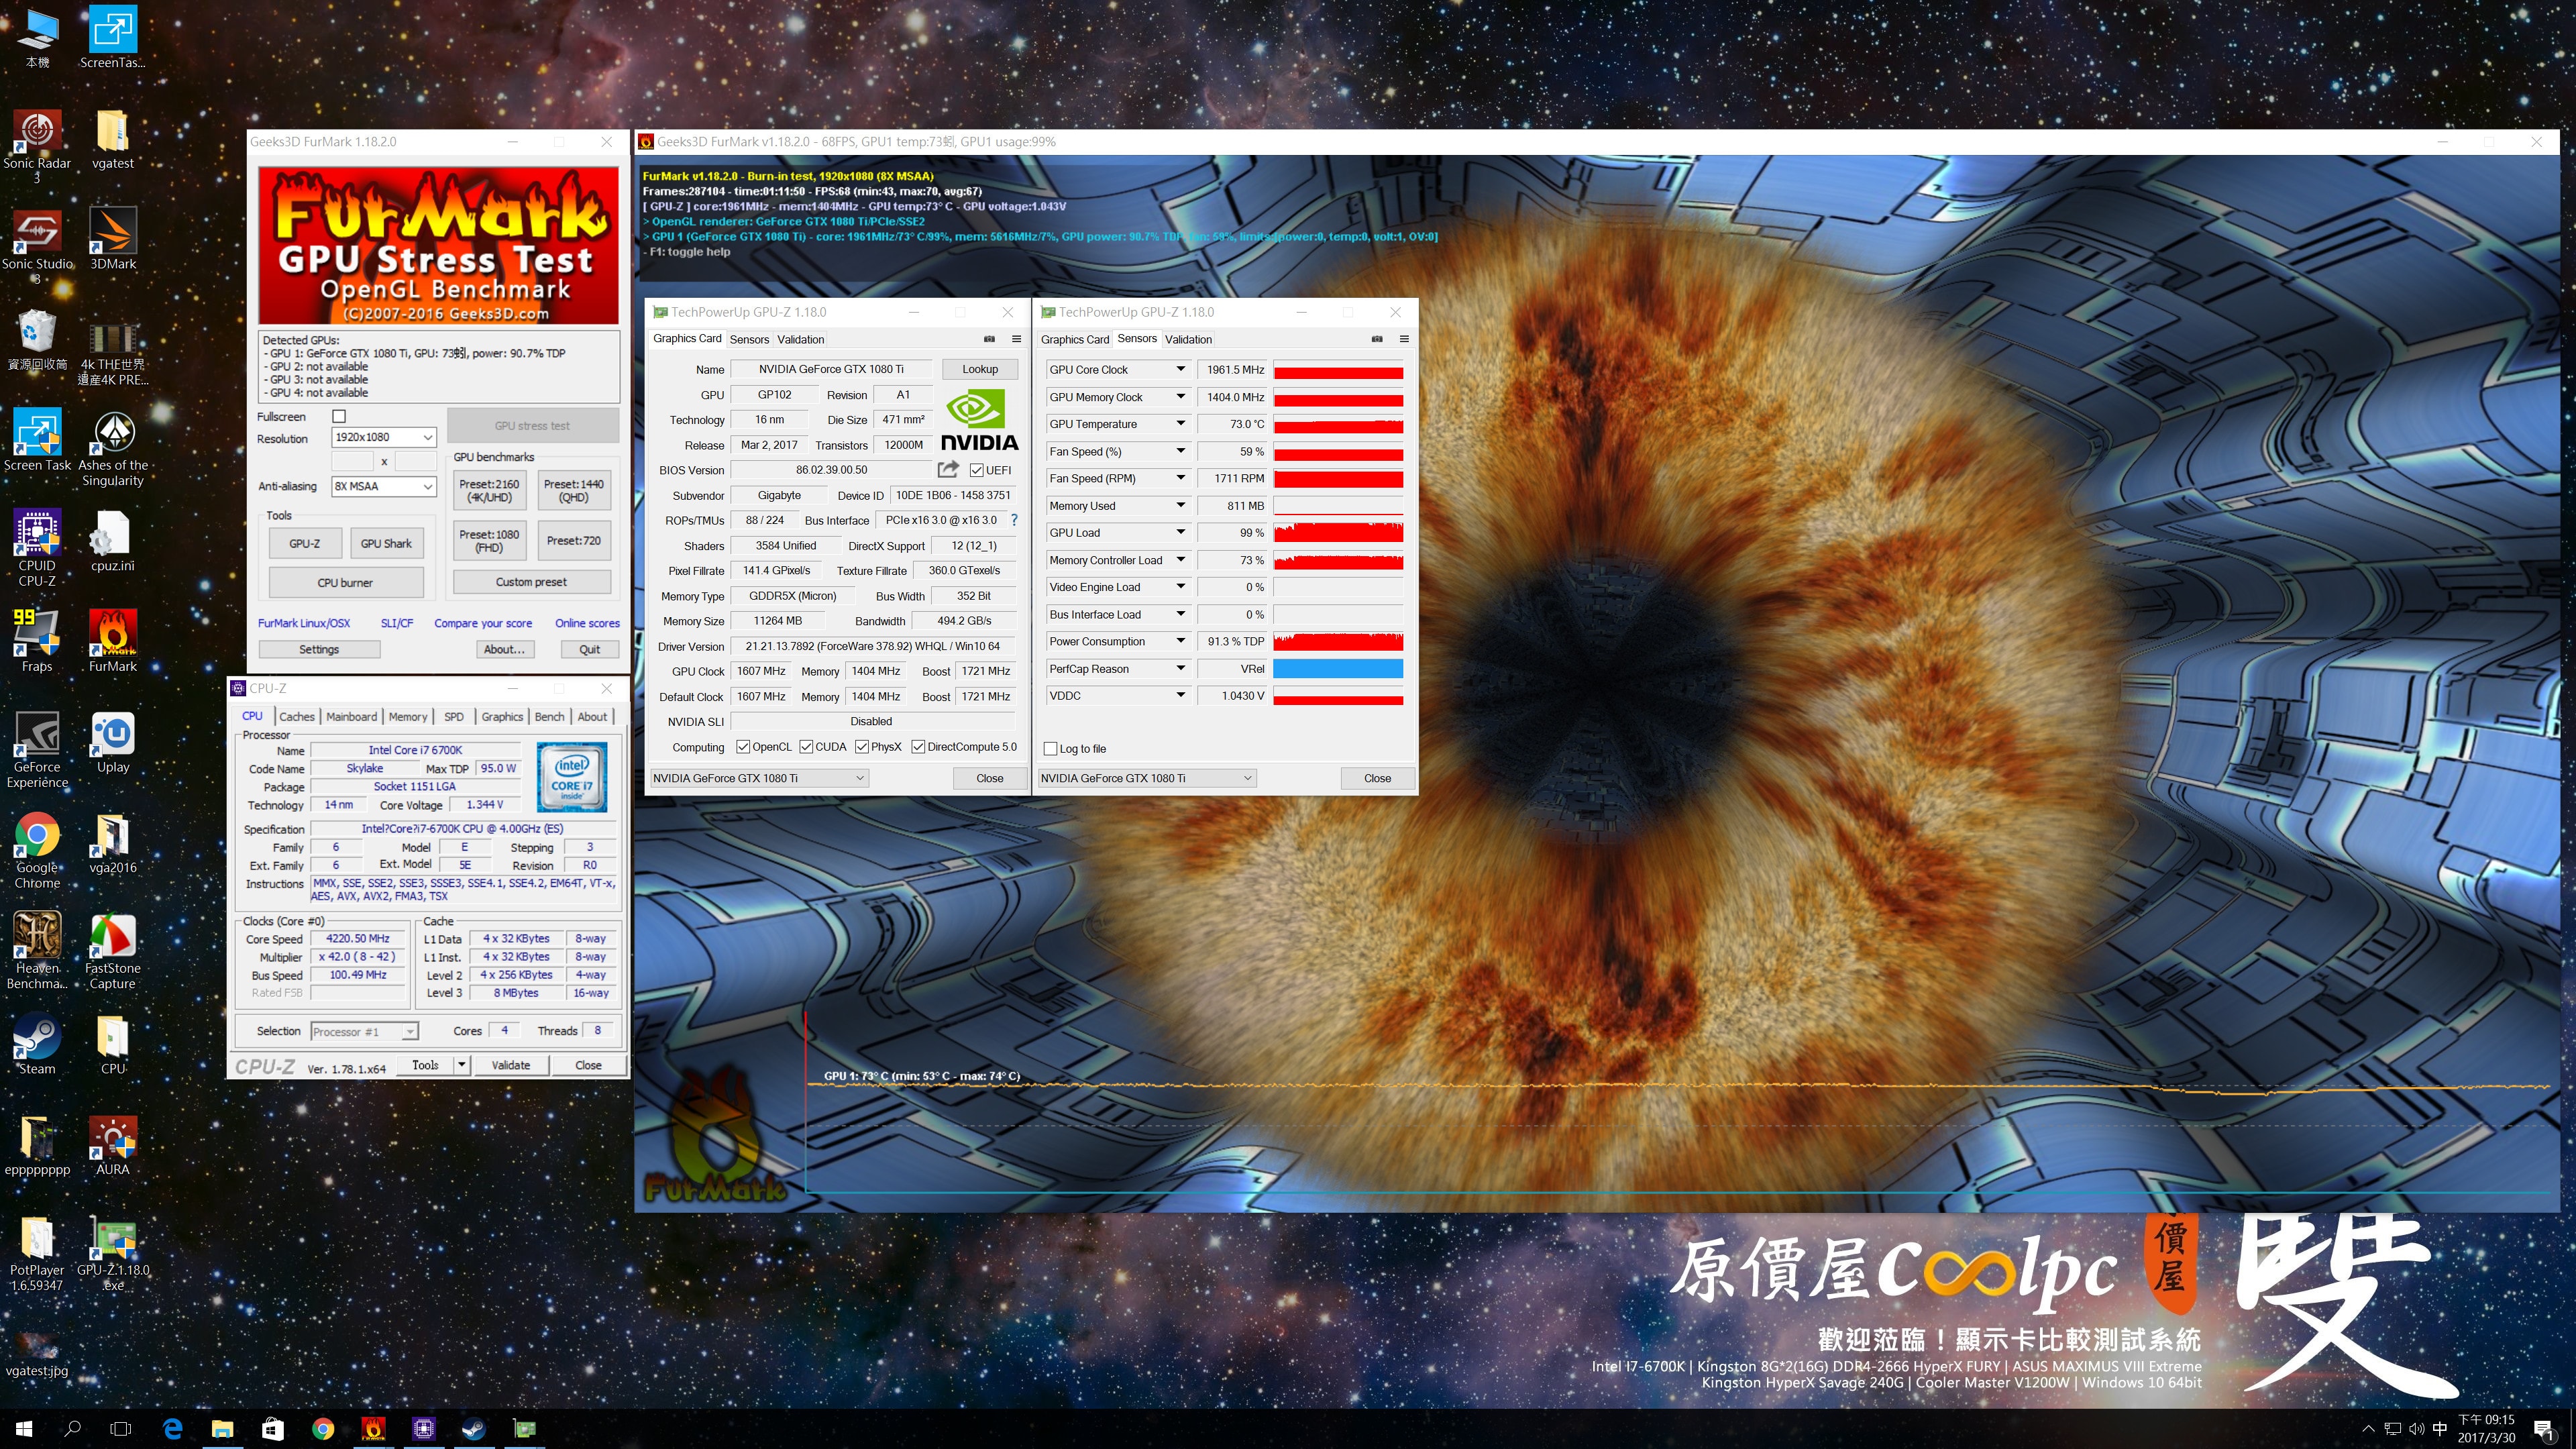Open Validation tab in GPU-Z Sensors window
This screenshot has width=2576, height=1449.
(x=1188, y=339)
